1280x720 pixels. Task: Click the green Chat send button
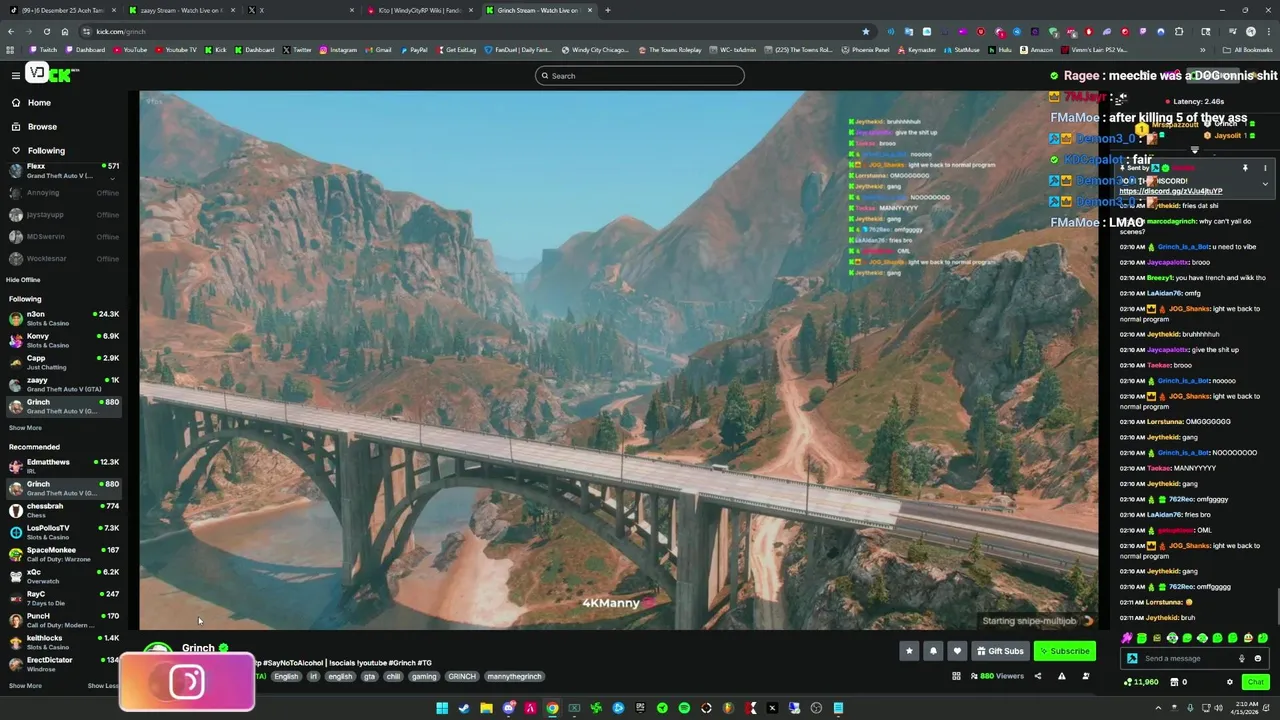pyautogui.click(x=1255, y=682)
